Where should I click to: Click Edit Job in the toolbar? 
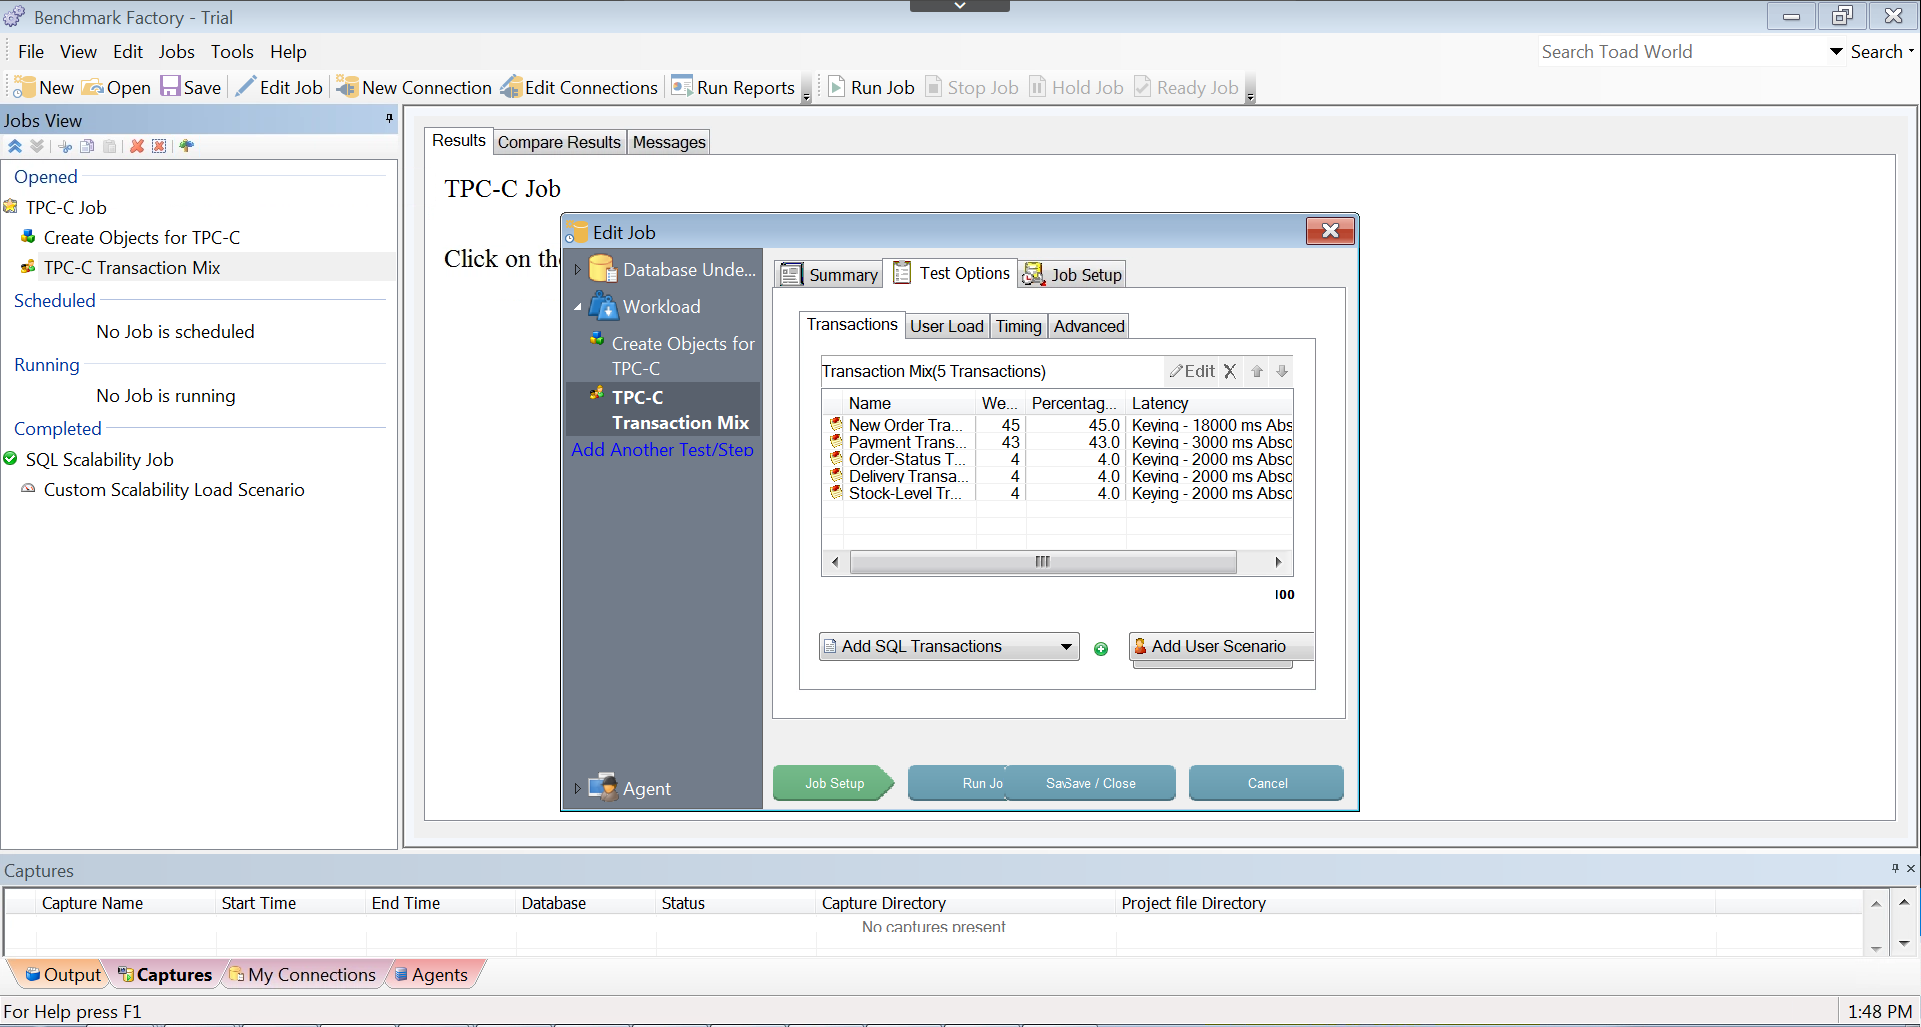[279, 88]
